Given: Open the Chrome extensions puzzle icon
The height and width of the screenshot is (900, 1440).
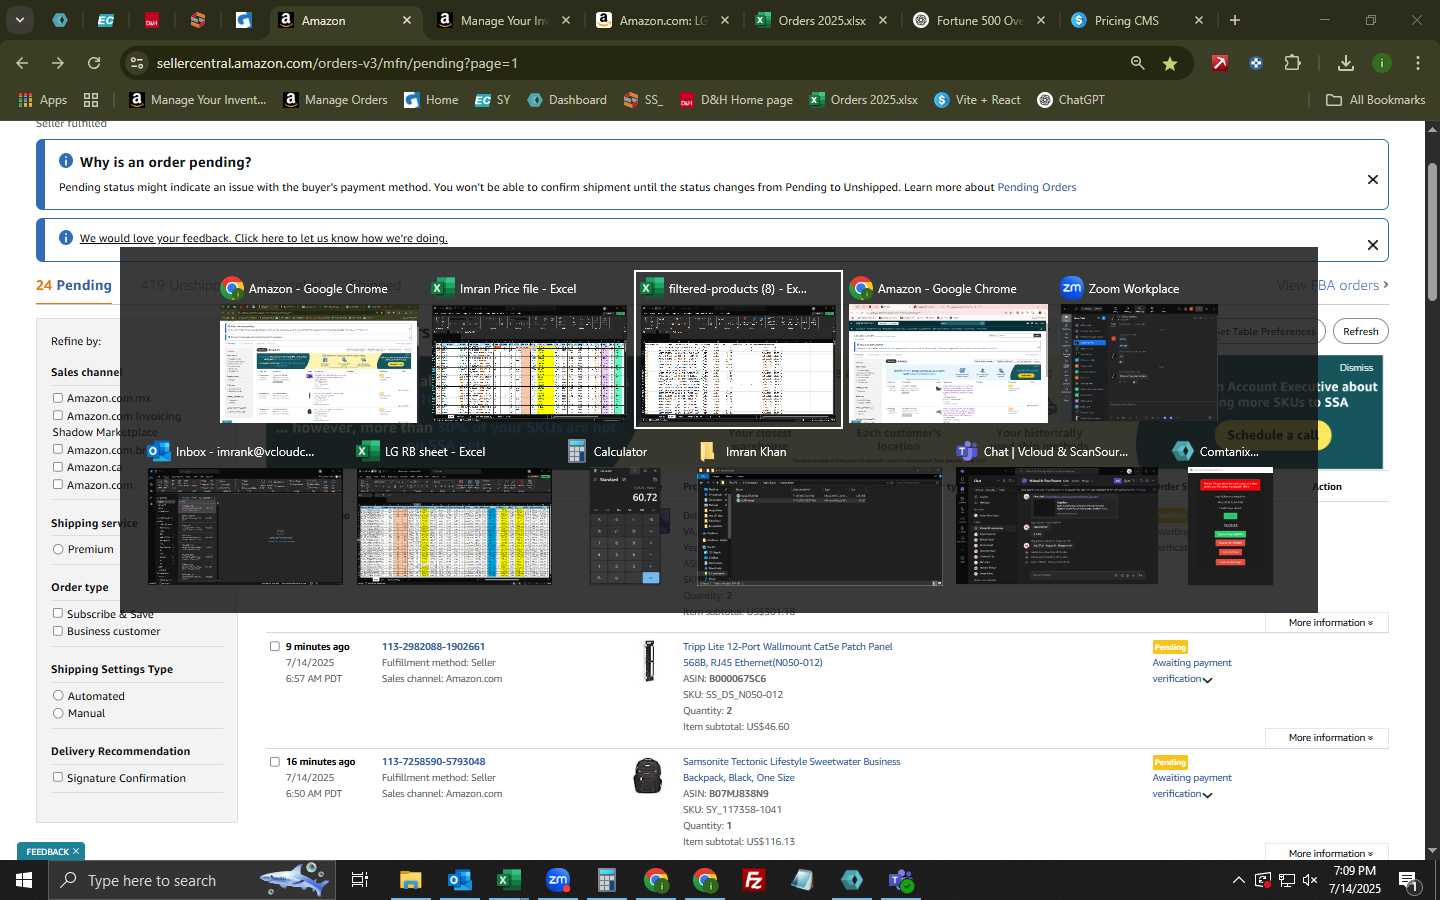Looking at the screenshot, I should tap(1292, 63).
